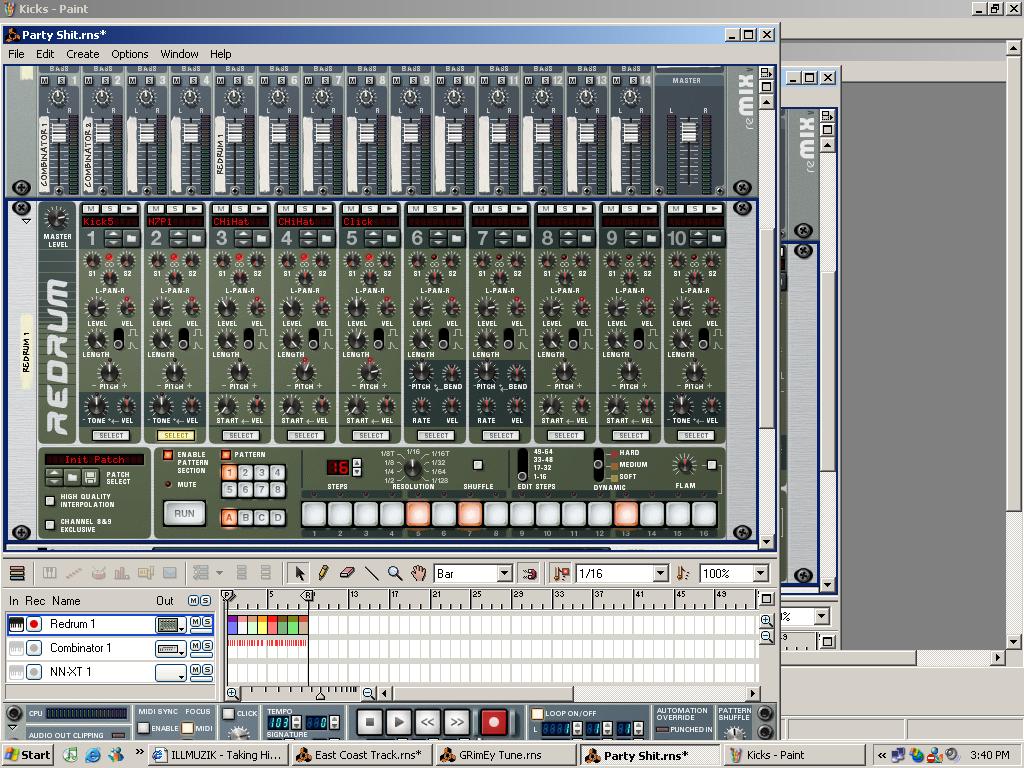Toggle Enable Pattern Section button
The width and height of the screenshot is (1024, 768).
point(168,455)
